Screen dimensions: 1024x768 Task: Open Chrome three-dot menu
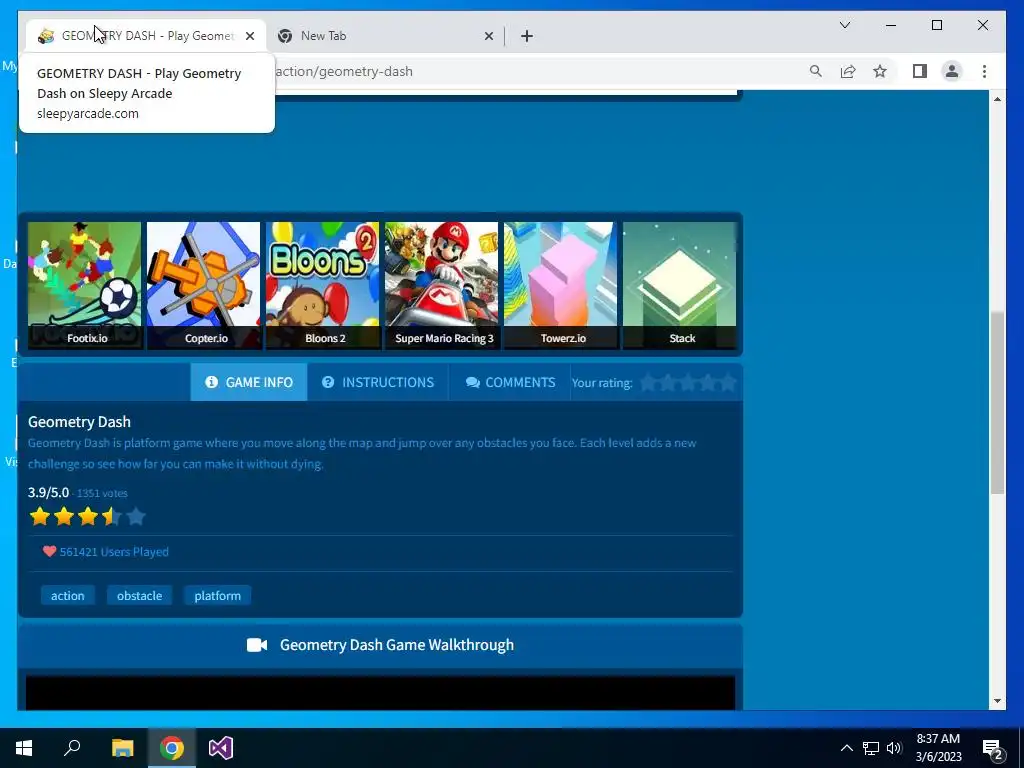tap(984, 71)
